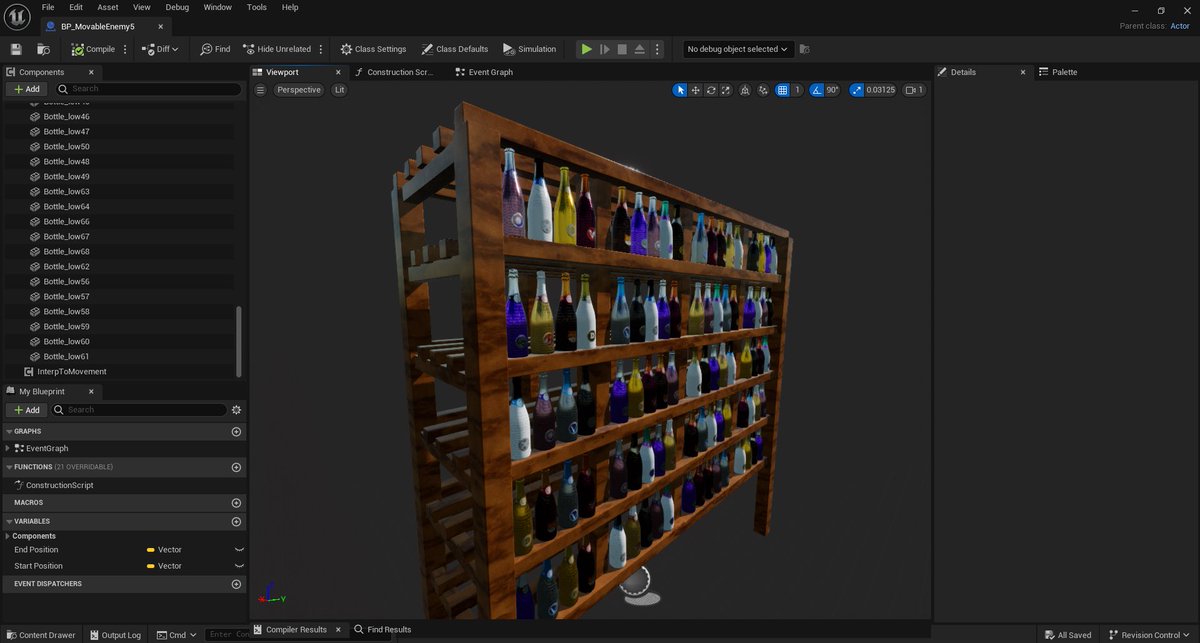Screen dimensions: 1200x643
Task: Click the Find button in the toolbar
Action: pyautogui.click(x=215, y=49)
